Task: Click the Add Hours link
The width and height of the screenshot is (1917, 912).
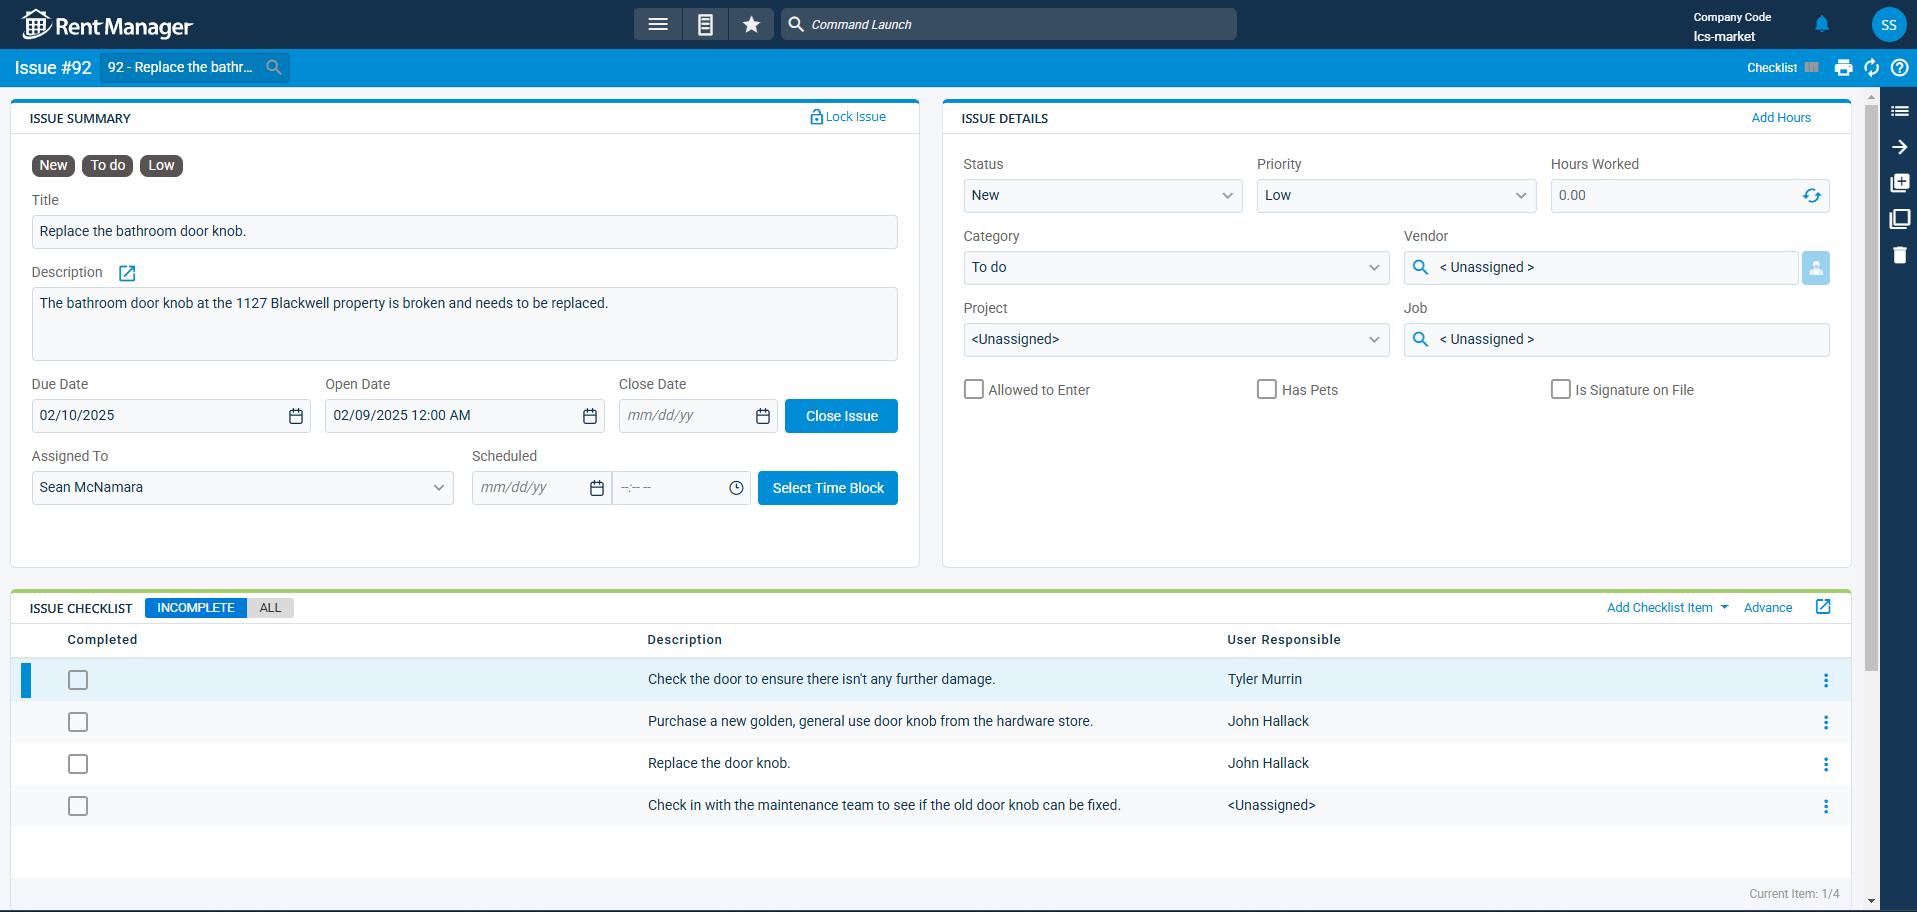Action: coord(1780,118)
